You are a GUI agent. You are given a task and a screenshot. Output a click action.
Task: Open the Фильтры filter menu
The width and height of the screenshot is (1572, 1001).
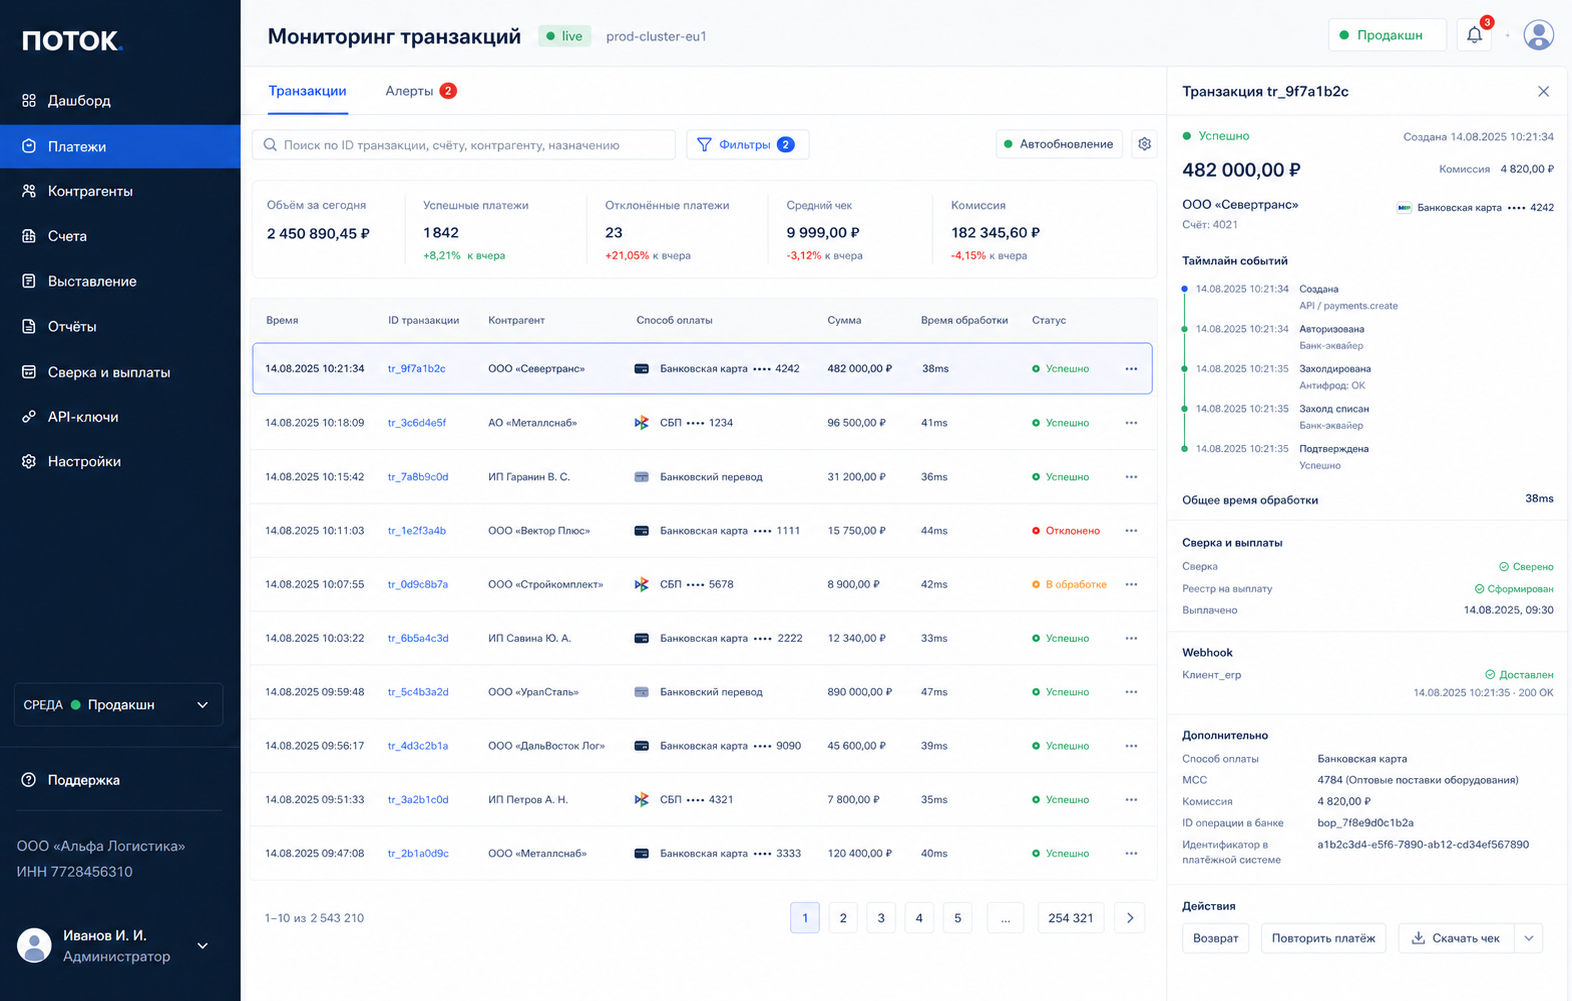tap(747, 144)
